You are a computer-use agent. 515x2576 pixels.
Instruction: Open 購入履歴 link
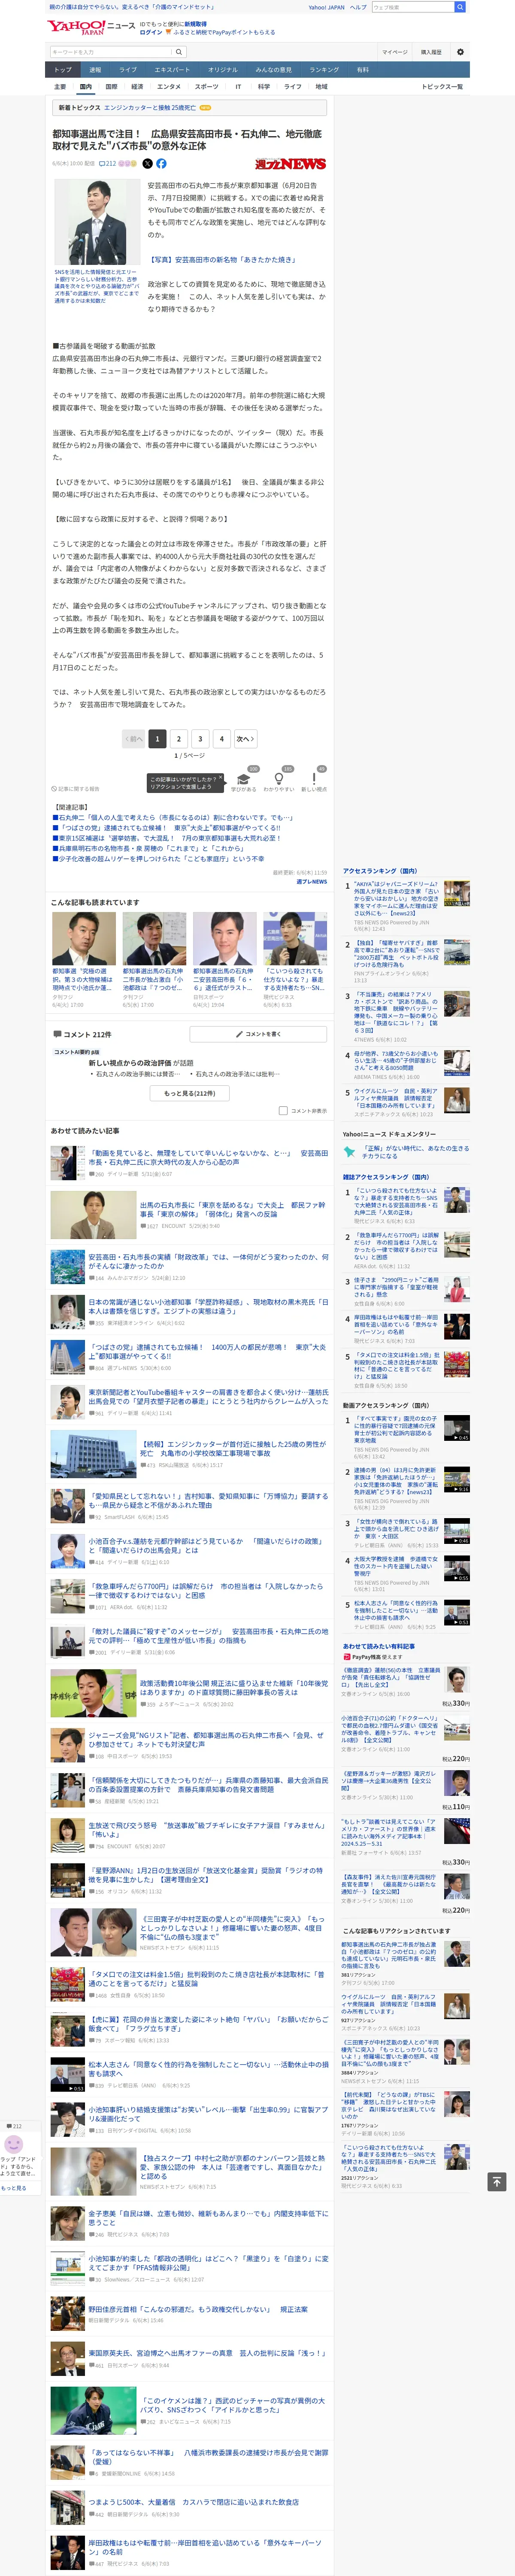(x=431, y=52)
